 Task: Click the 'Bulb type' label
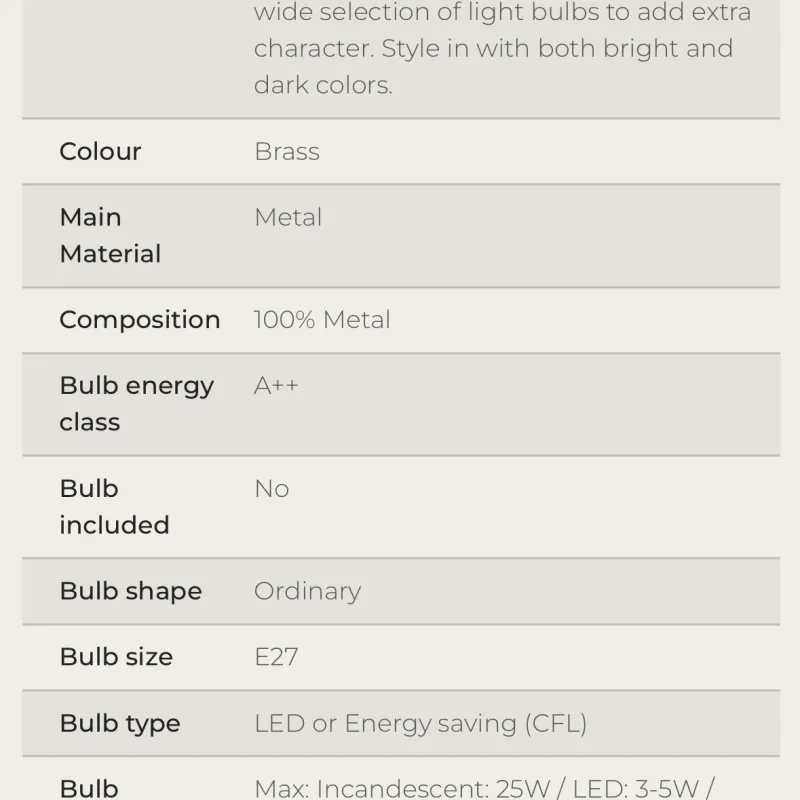(x=120, y=724)
